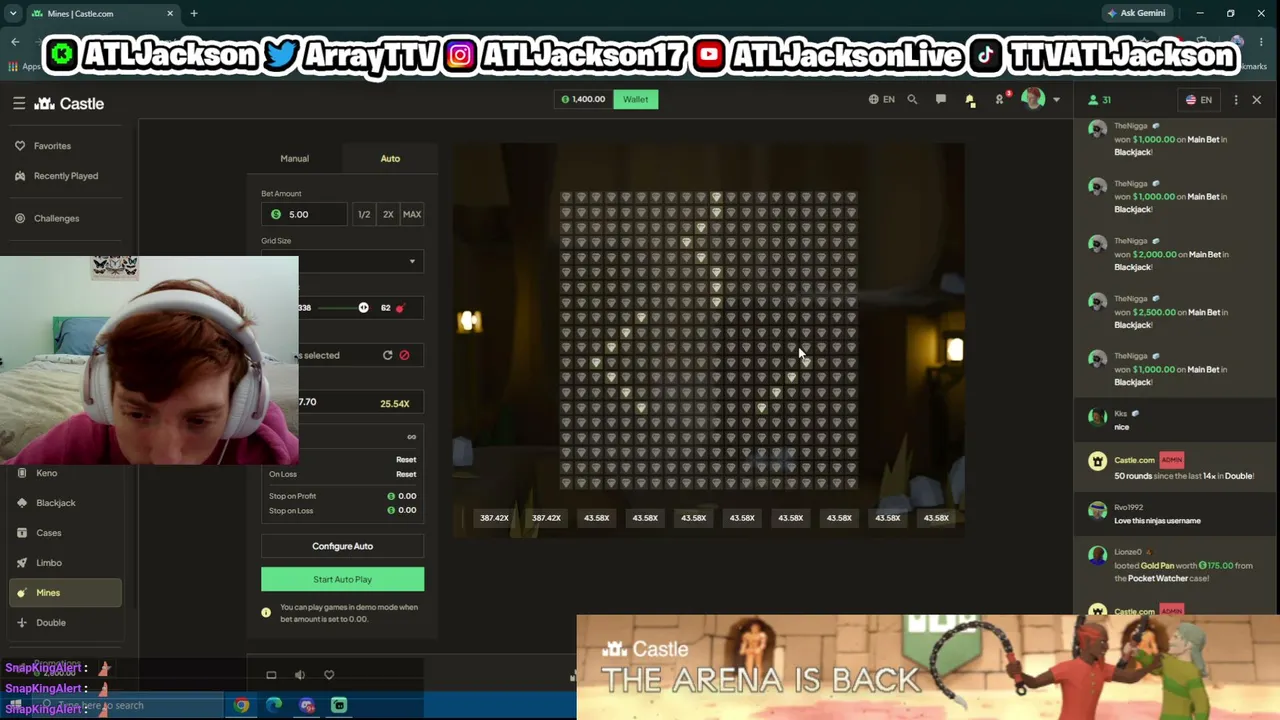The image size is (1280, 720).
Task: Open the site search icon
Action: 912,99
